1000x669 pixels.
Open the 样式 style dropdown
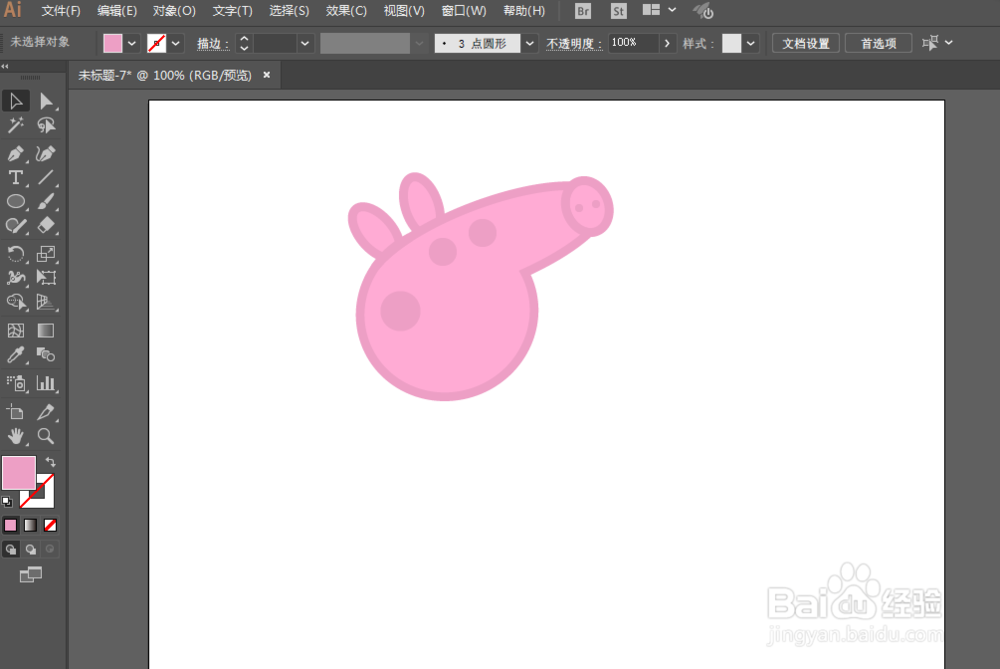pos(751,43)
